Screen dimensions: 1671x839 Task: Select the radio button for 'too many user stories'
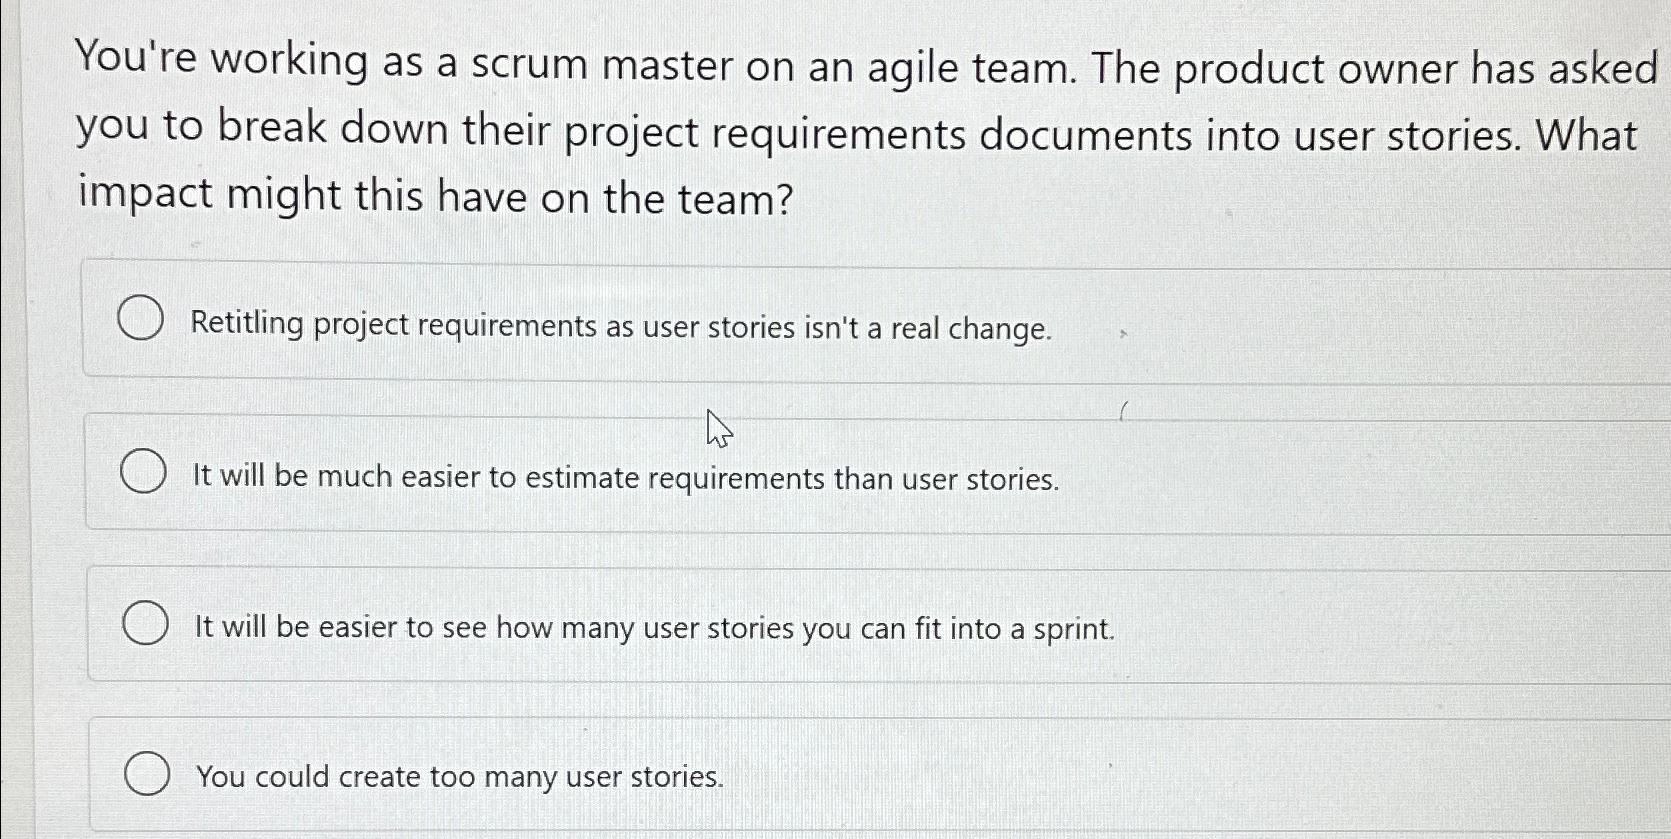pos(148,772)
